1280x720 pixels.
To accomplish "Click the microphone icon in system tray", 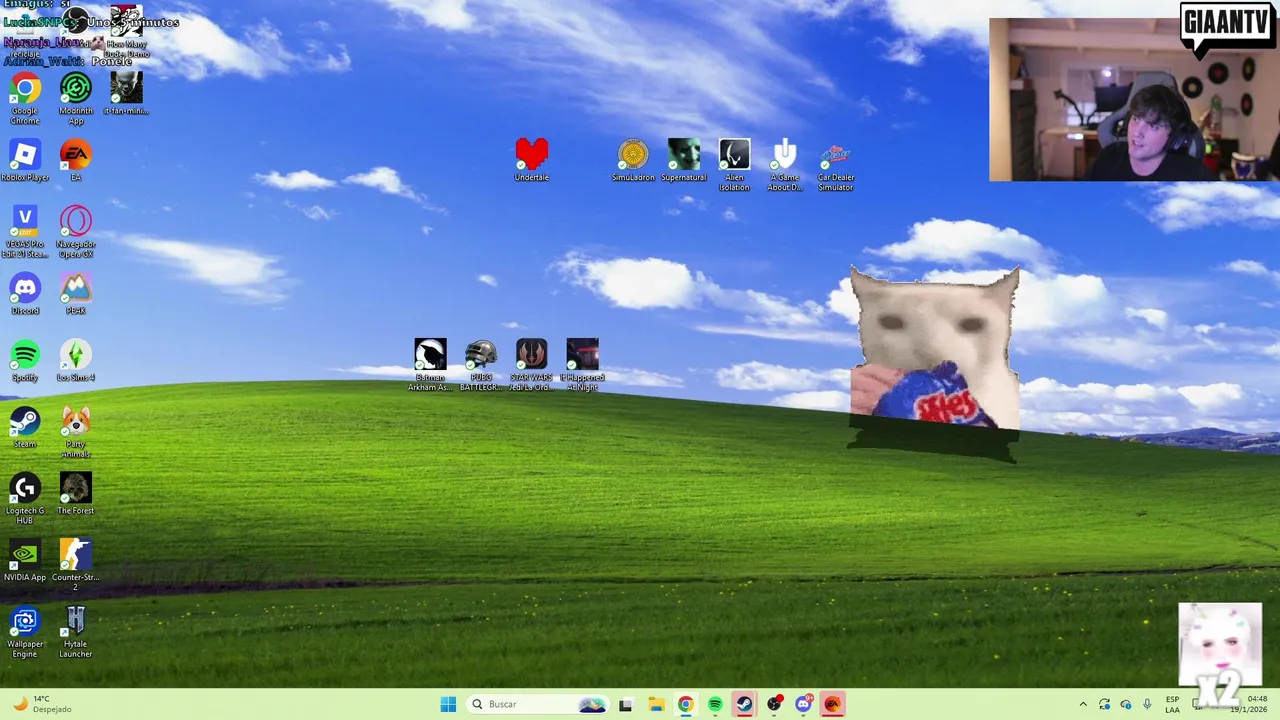I will (x=1147, y=704).
